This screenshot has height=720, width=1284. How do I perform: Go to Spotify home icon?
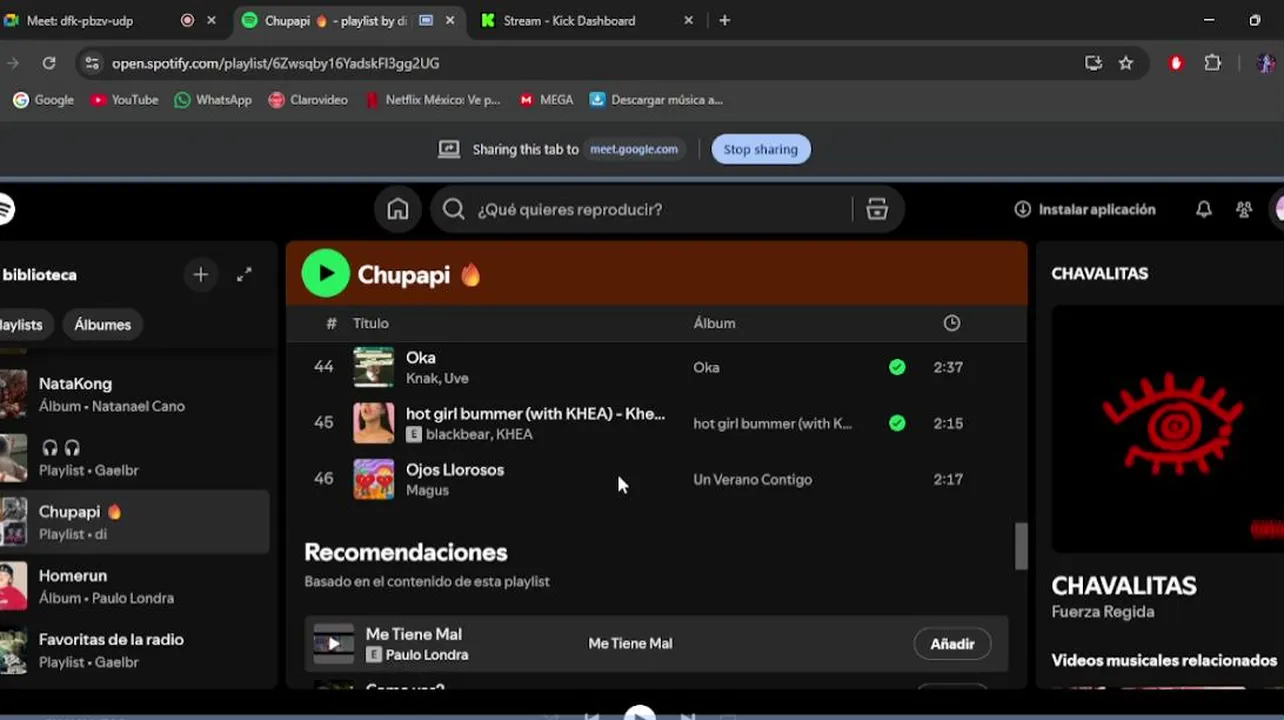pyautogui.click(x=398, y=209)
